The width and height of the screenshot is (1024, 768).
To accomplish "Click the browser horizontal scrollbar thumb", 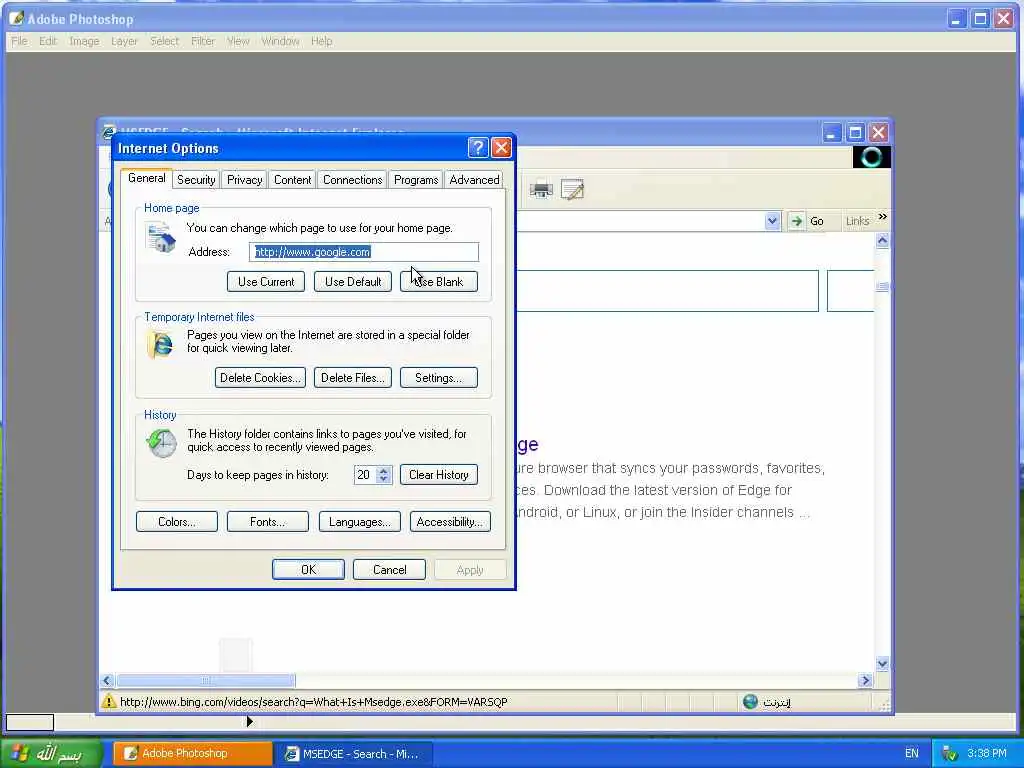I will pyautogui.click(x=206, y=680).
